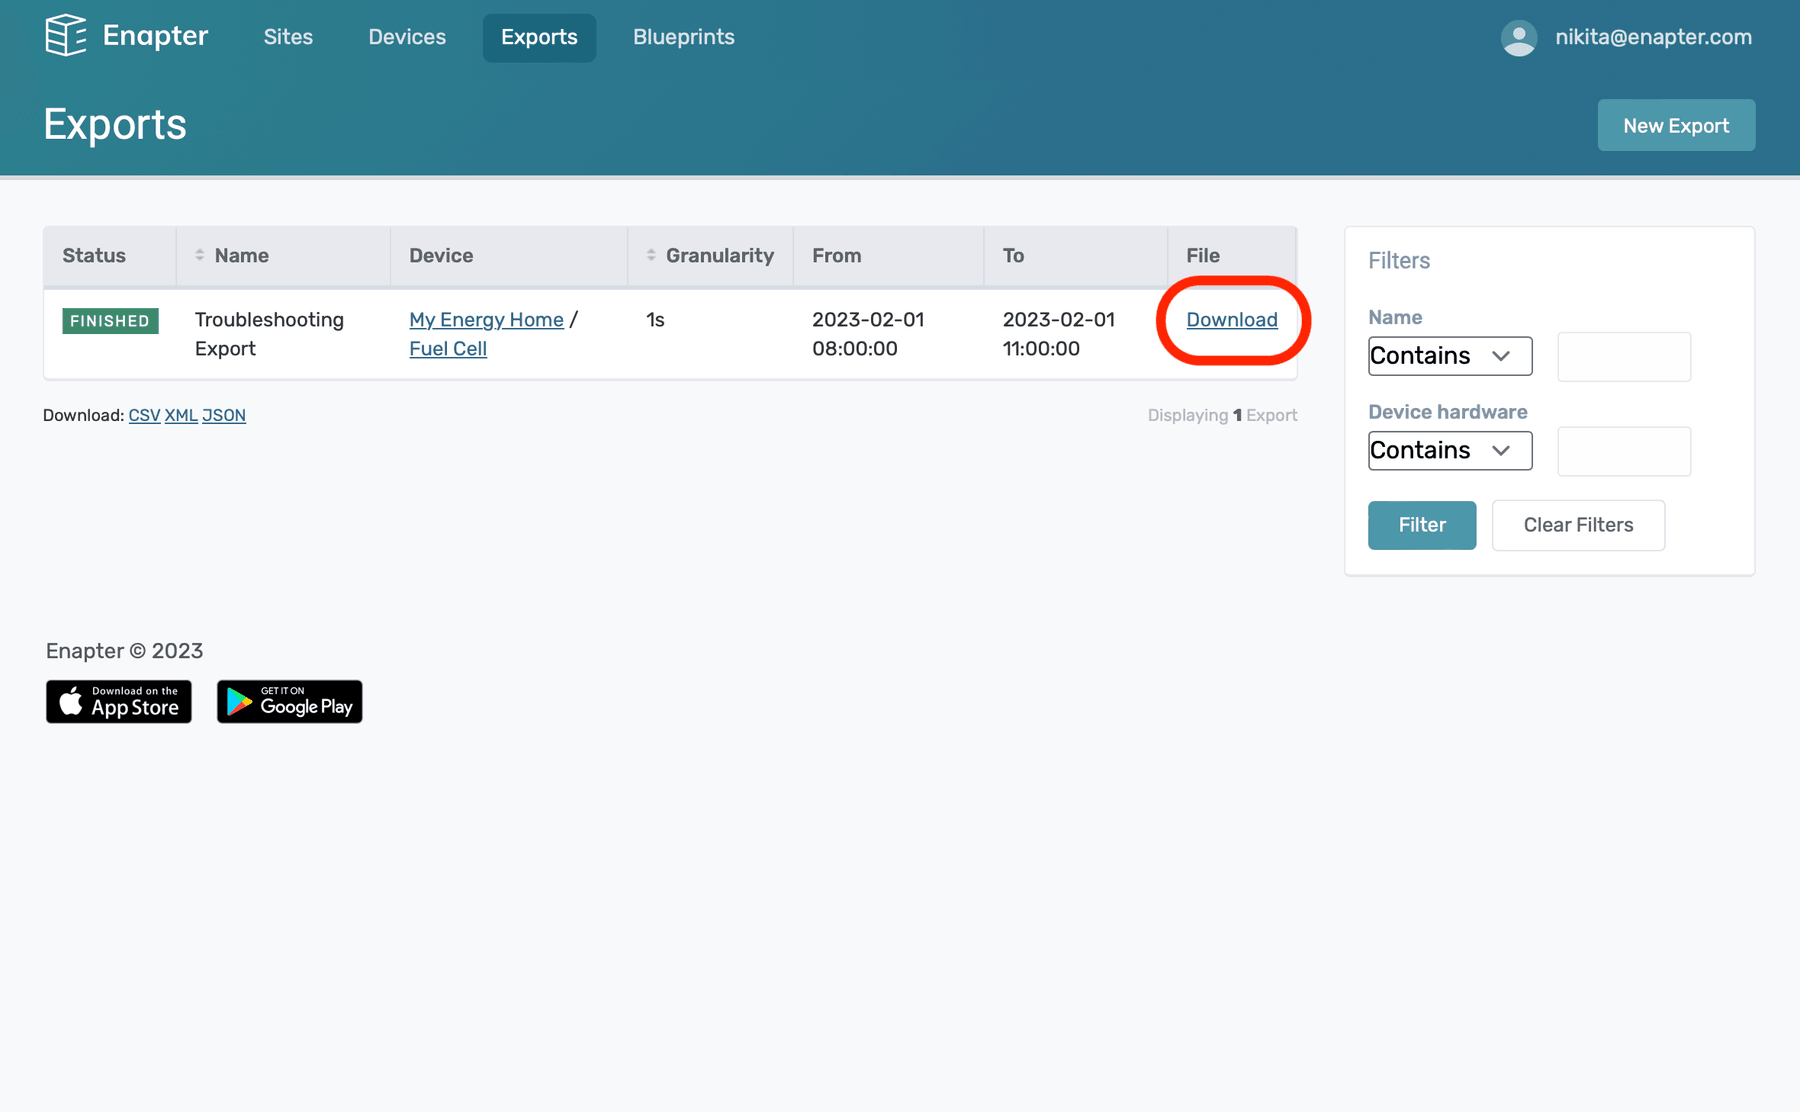Expand the Name column sort options
Screen dimensions: 1800x1112
click(198, 255)
